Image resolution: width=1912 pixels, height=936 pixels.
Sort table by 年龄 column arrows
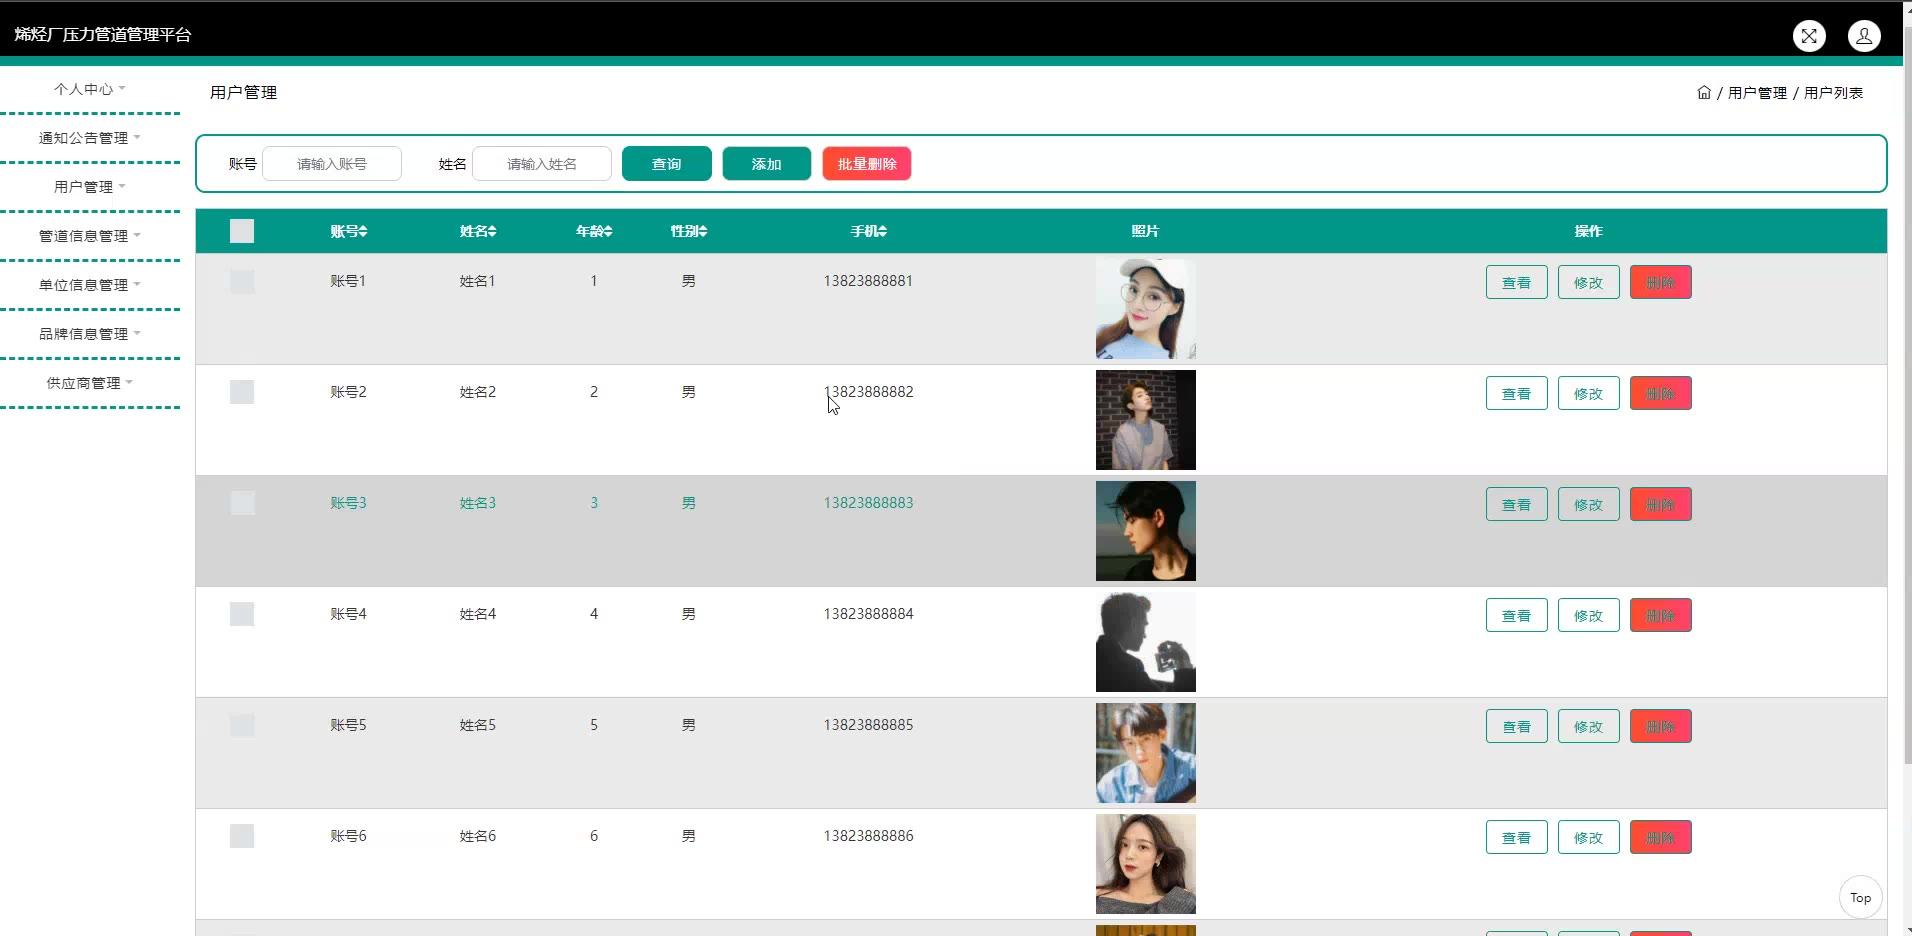pos(607,231)
